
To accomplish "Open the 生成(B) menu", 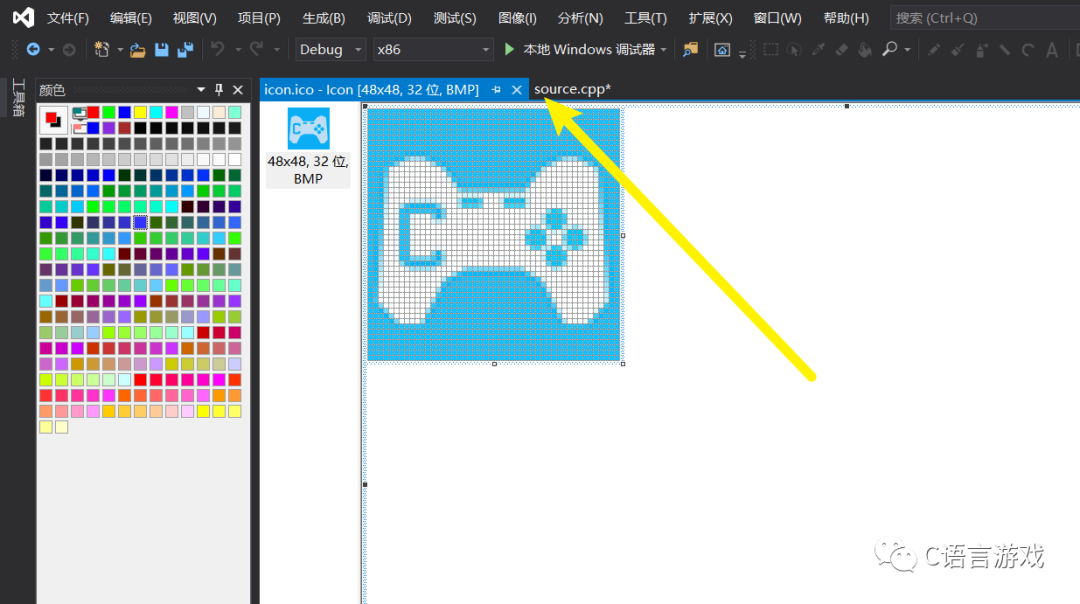I will point(324,18).
